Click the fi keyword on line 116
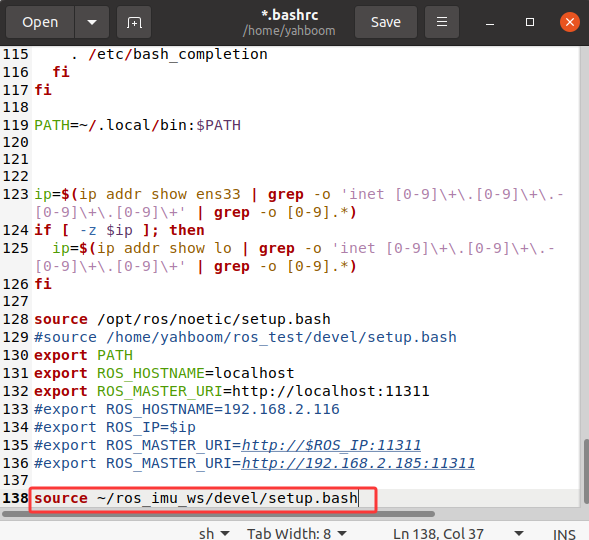The width and height of the screenshot is (589, 540). 61,72
